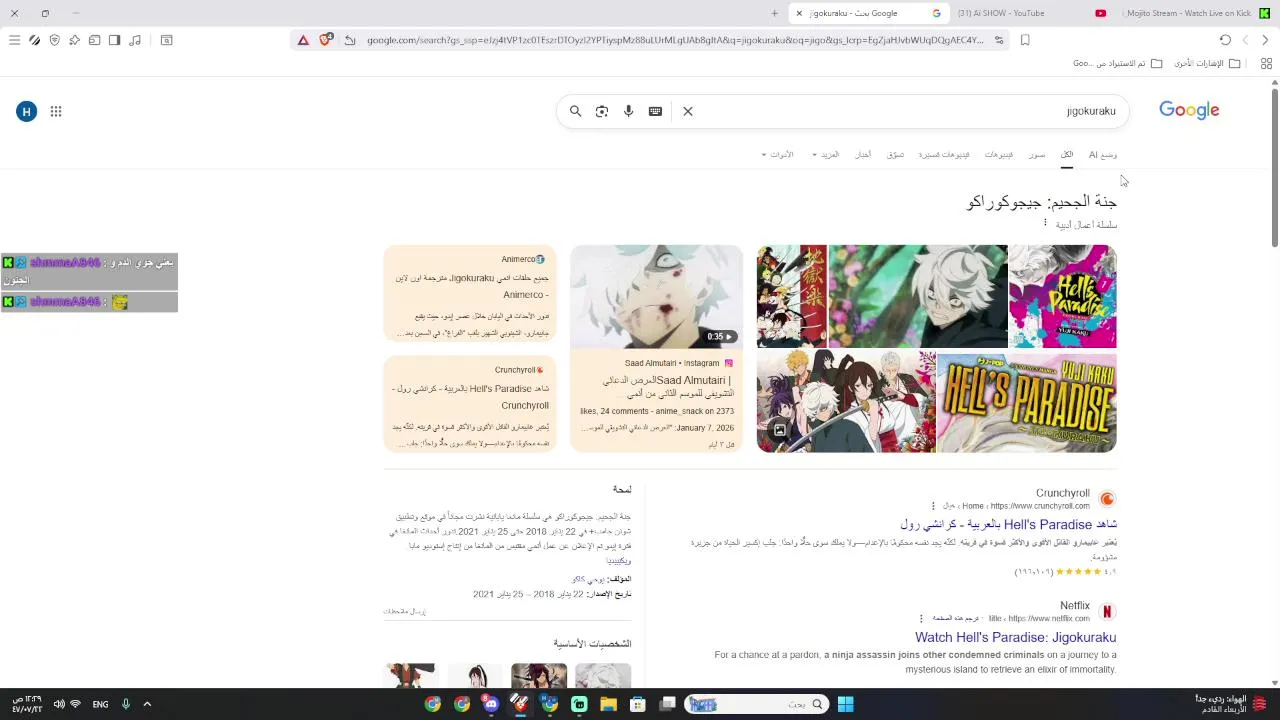Open the Crunchyroll Hell's Paradise result link
The image size is (1280, 720).
click(1008, 524)
